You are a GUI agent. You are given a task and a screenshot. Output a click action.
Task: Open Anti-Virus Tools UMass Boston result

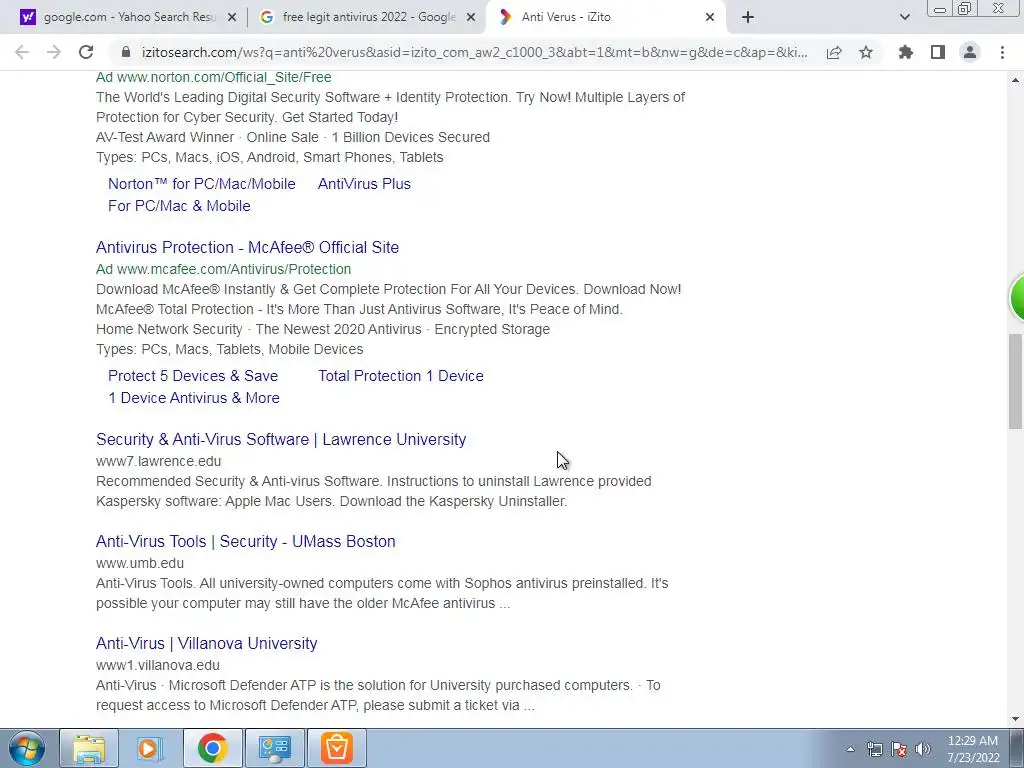click(x=246, y=541)
